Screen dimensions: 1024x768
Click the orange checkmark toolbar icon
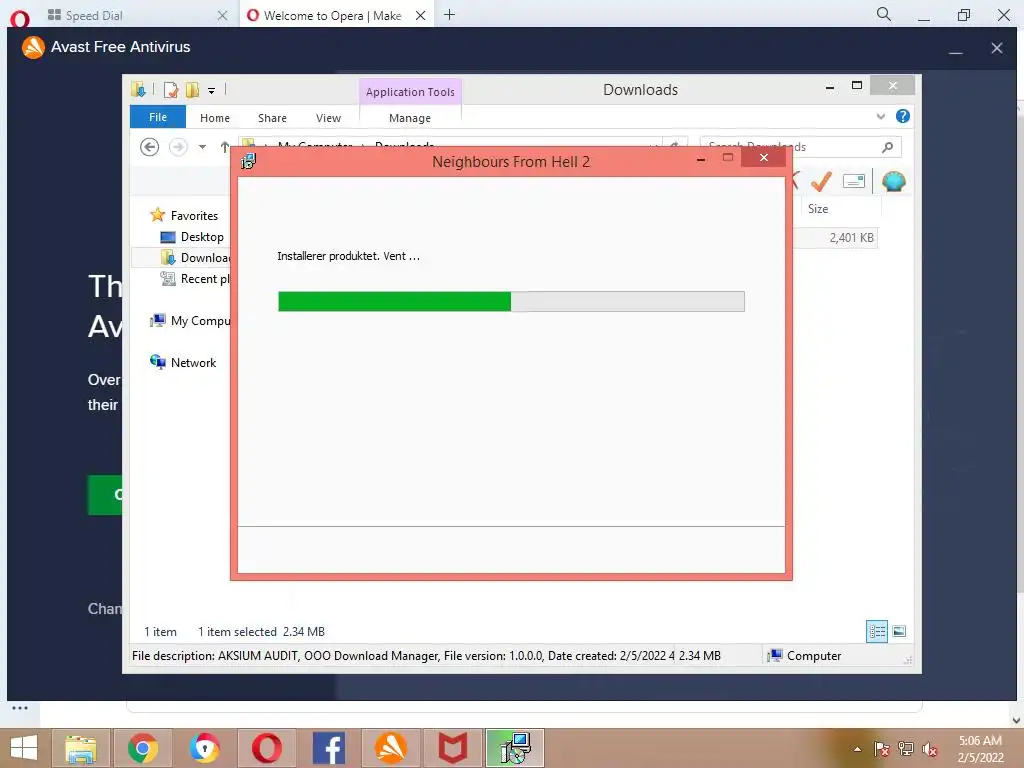pyautogui.click(x=822, y=181)
